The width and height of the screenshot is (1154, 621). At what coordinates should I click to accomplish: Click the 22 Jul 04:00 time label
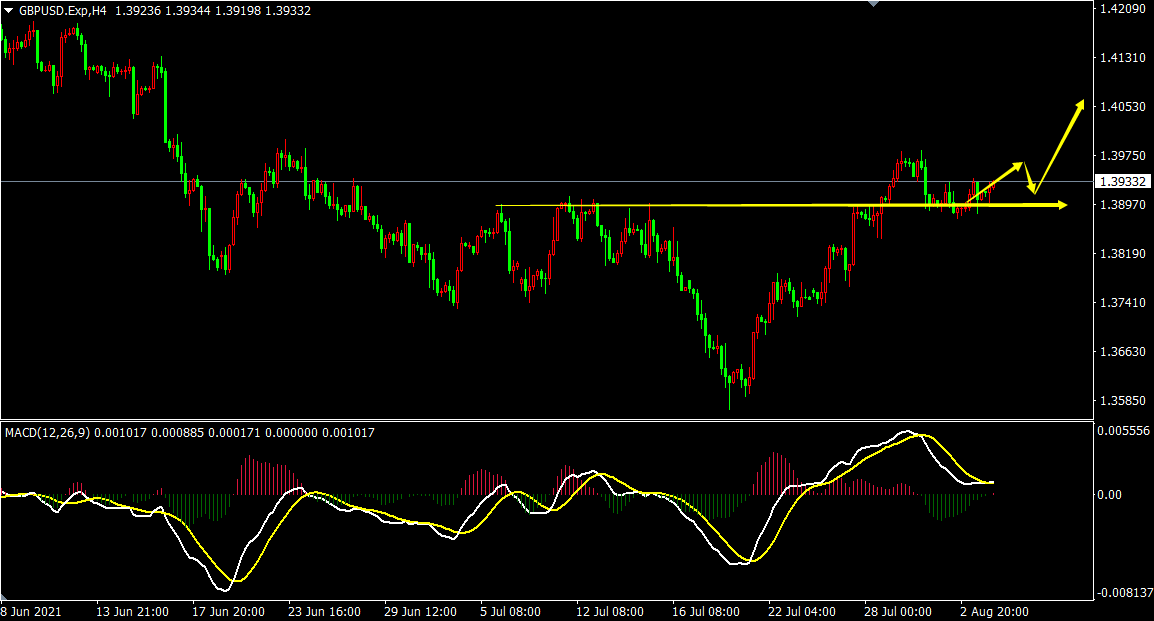click(801, 611)
